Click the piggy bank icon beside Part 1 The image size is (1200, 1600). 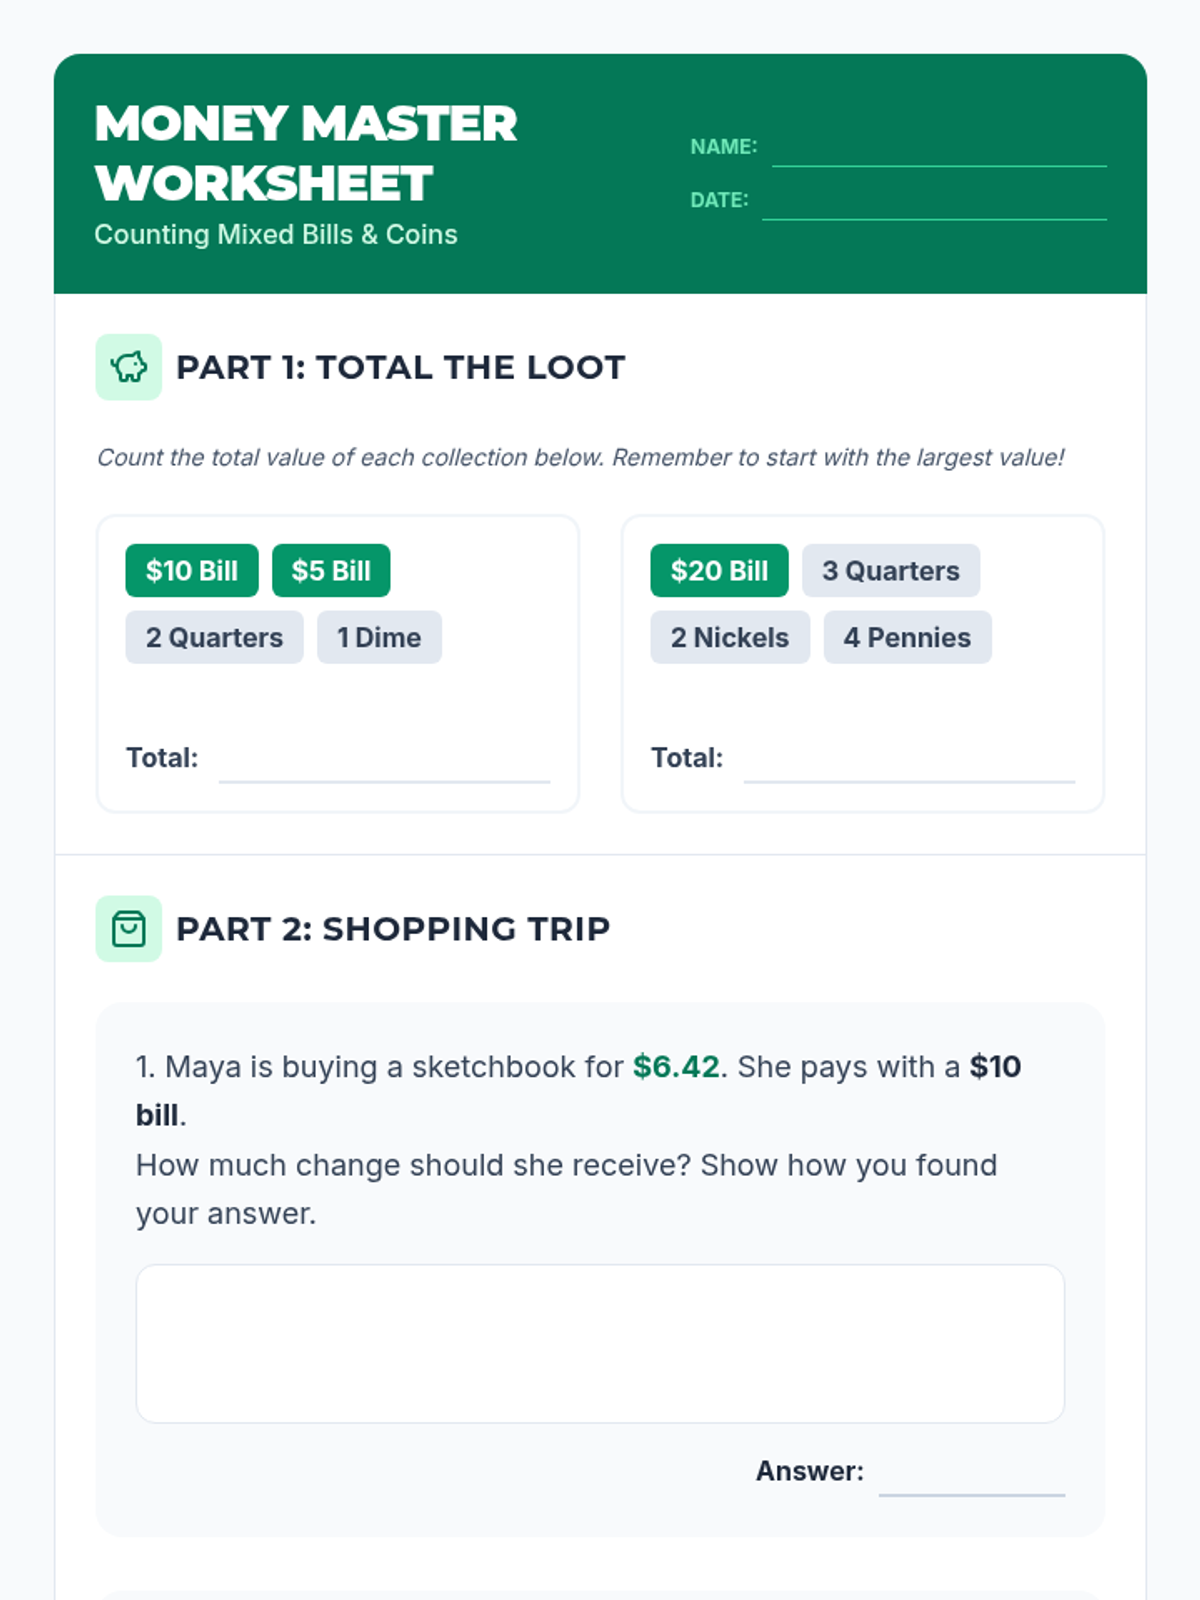128,367
